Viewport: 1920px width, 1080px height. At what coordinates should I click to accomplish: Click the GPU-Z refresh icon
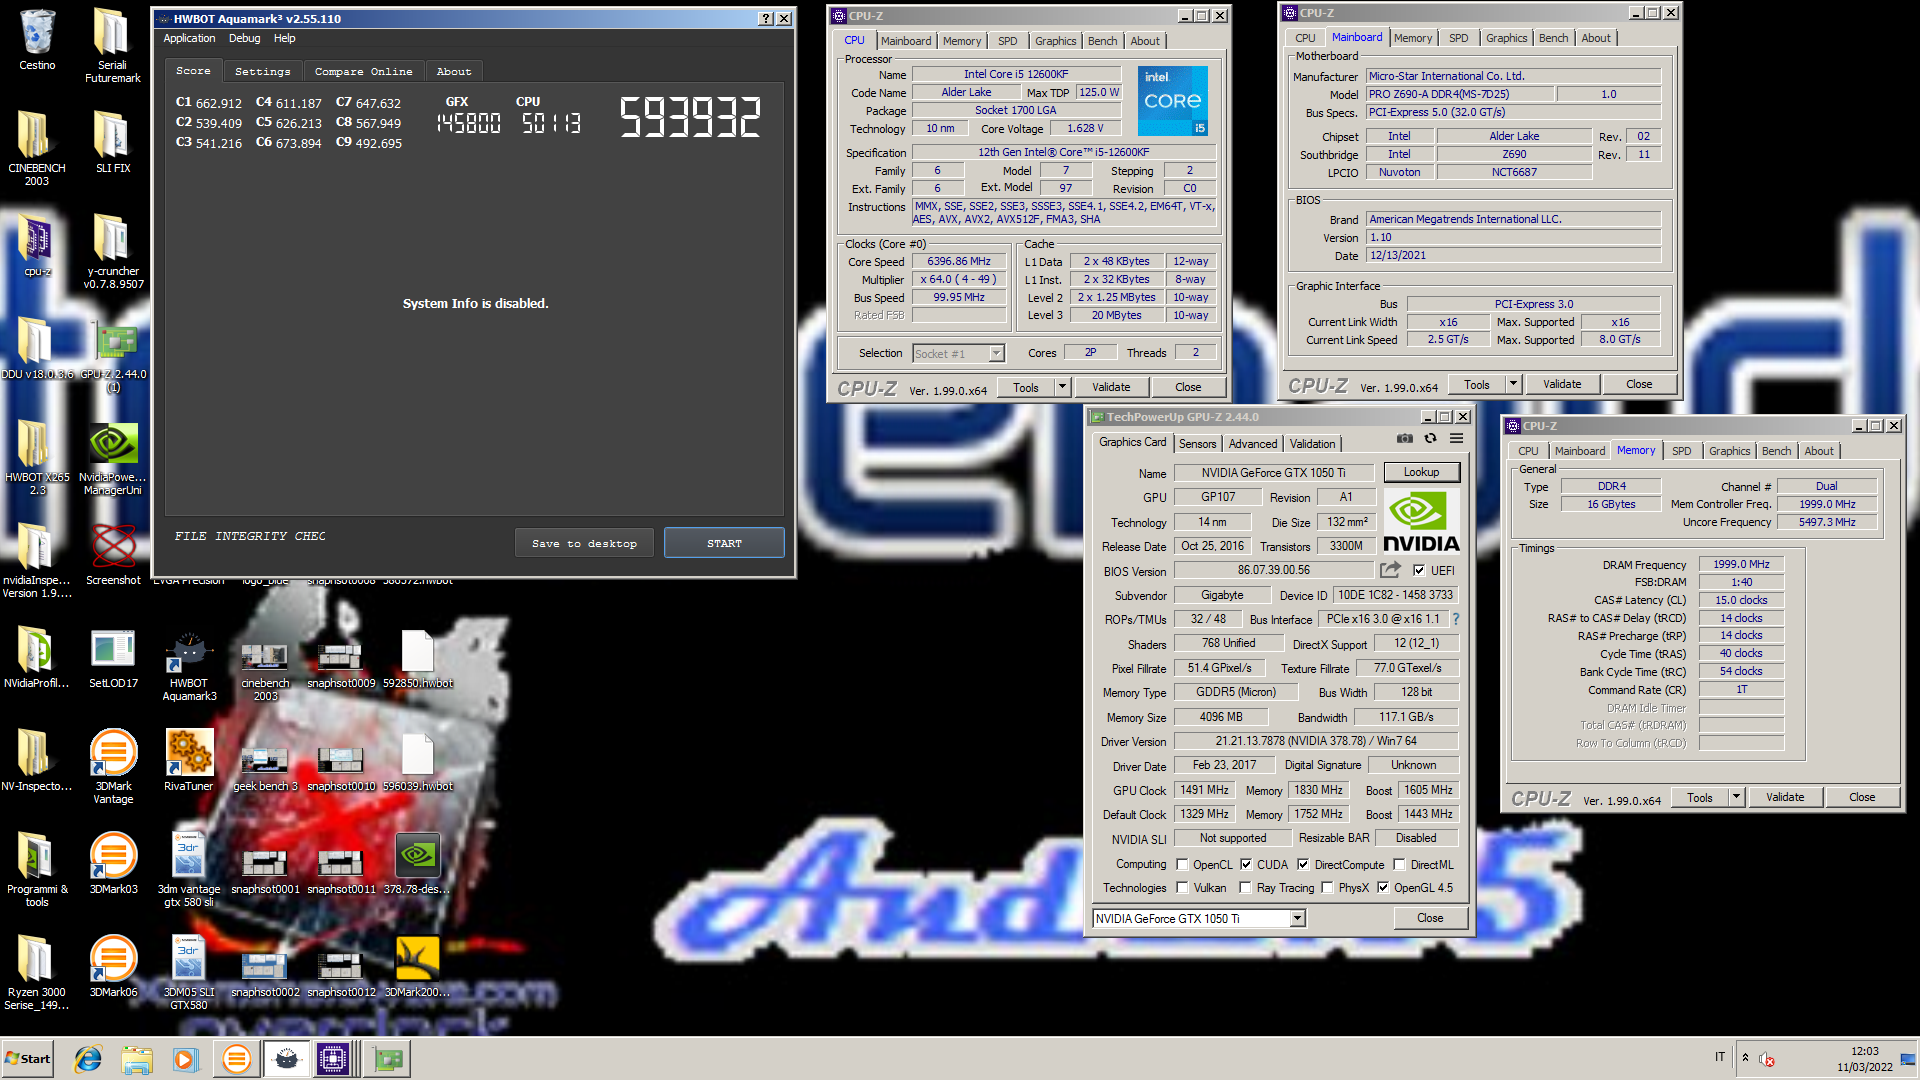pos(1430,438)
